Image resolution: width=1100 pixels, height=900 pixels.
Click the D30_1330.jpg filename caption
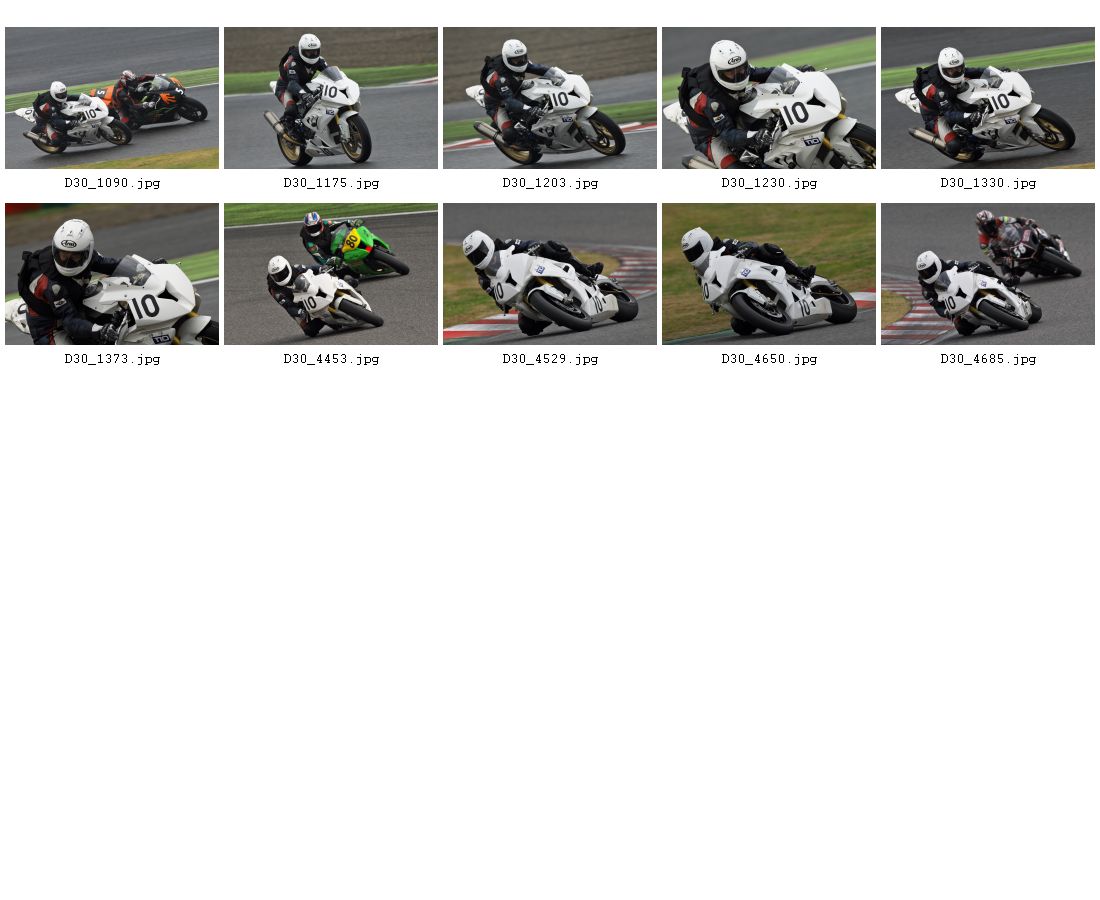click(x=988, y=183)
